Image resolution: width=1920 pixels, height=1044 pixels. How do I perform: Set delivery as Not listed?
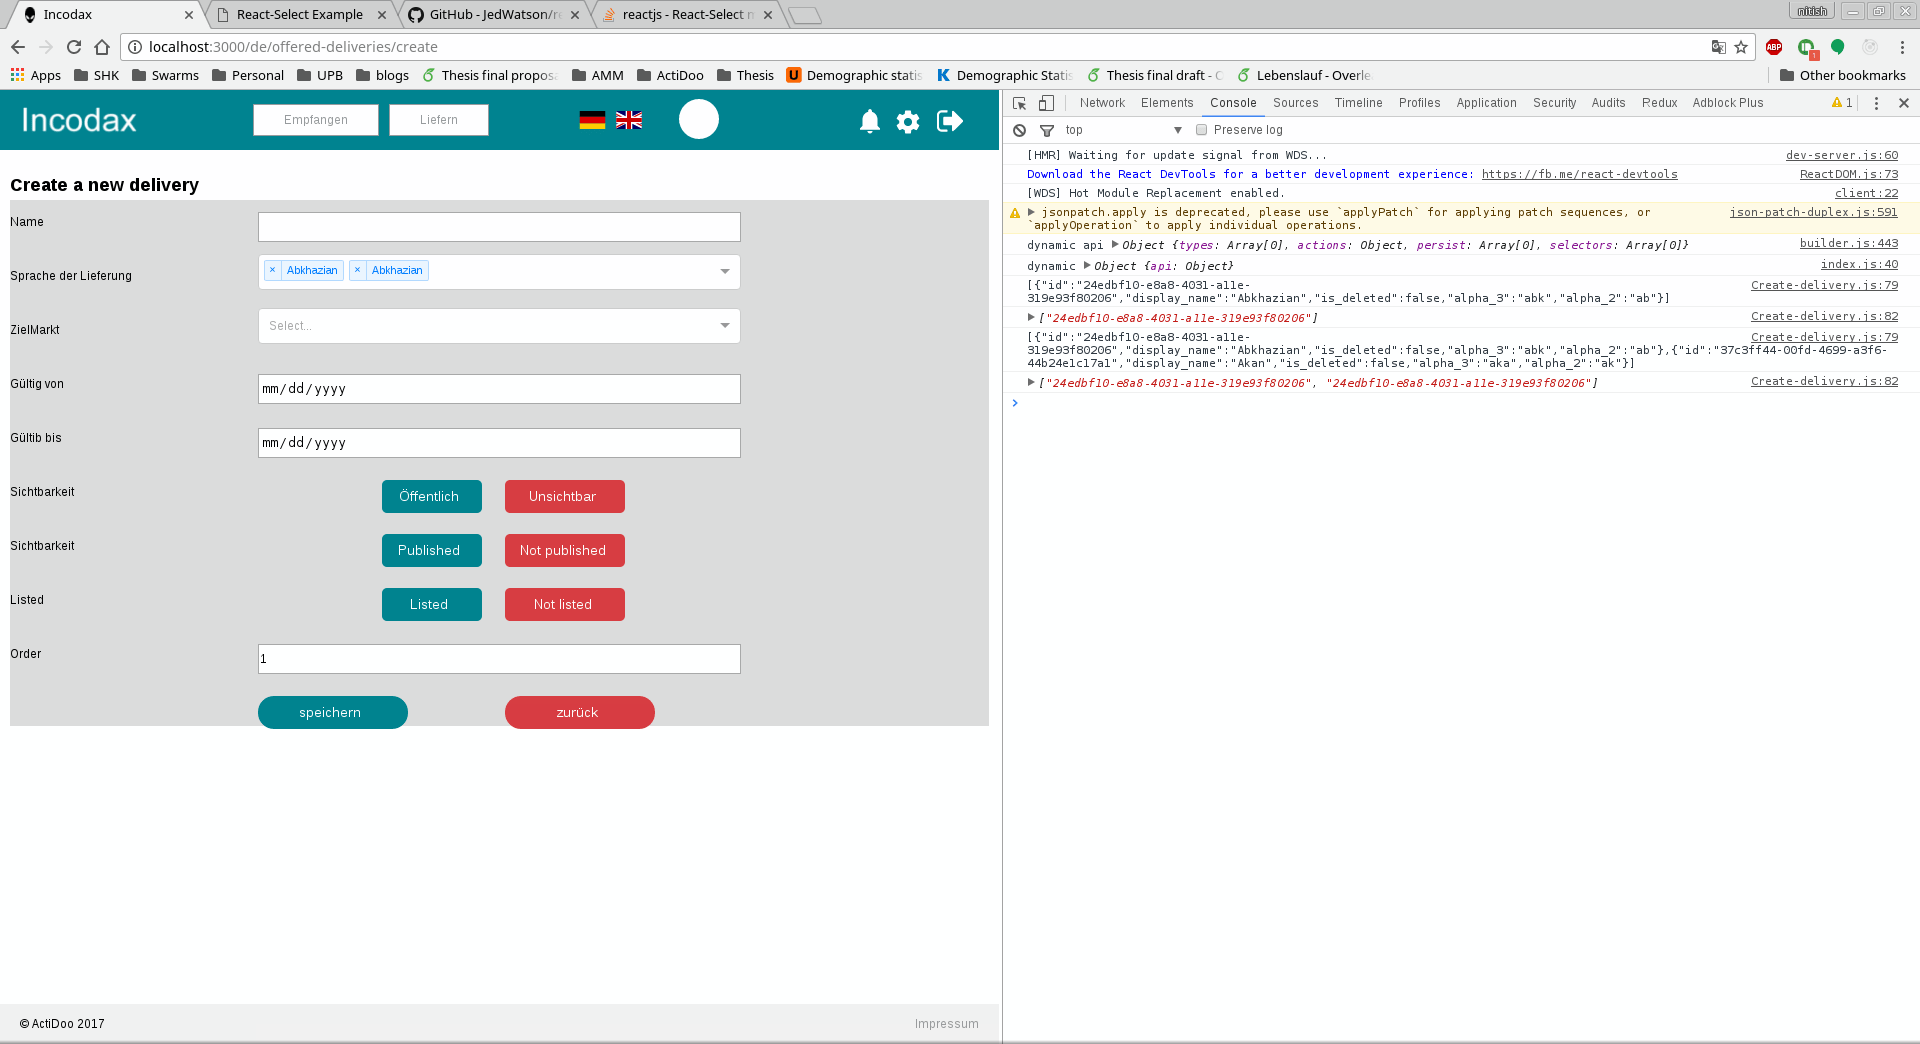tap(565, 604)
